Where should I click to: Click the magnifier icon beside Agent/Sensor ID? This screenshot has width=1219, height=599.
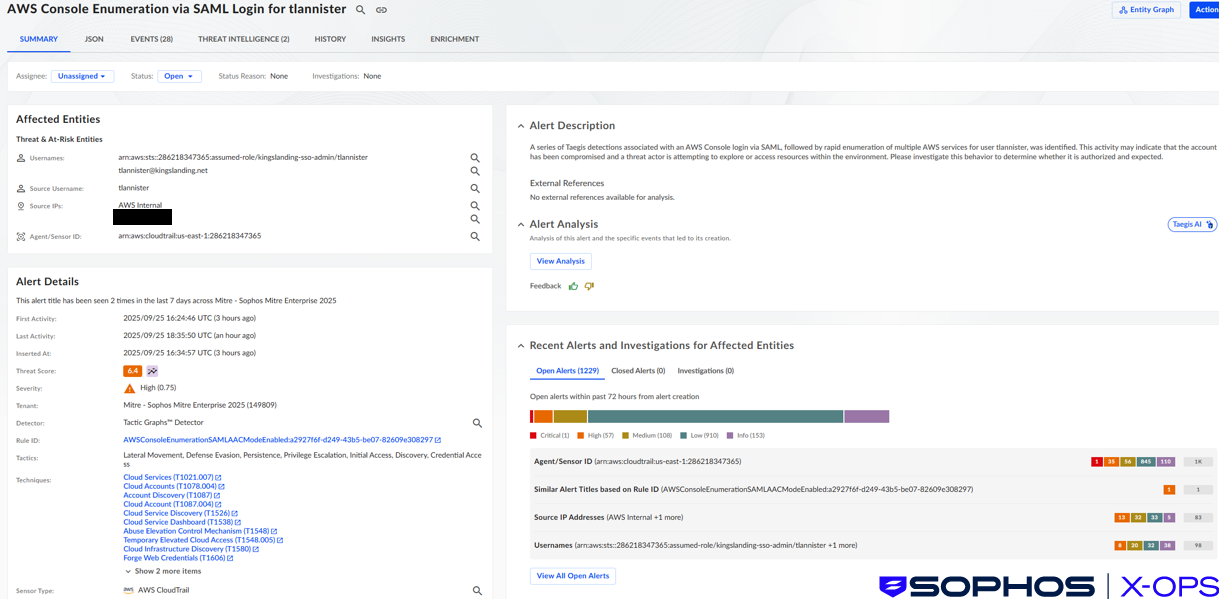click(475, 236)
